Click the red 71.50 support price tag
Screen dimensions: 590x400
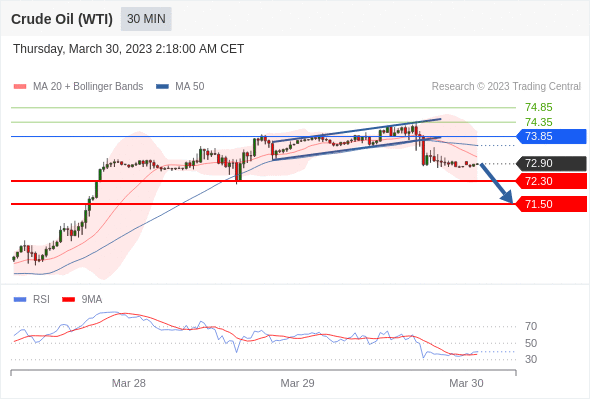[551, 204]
